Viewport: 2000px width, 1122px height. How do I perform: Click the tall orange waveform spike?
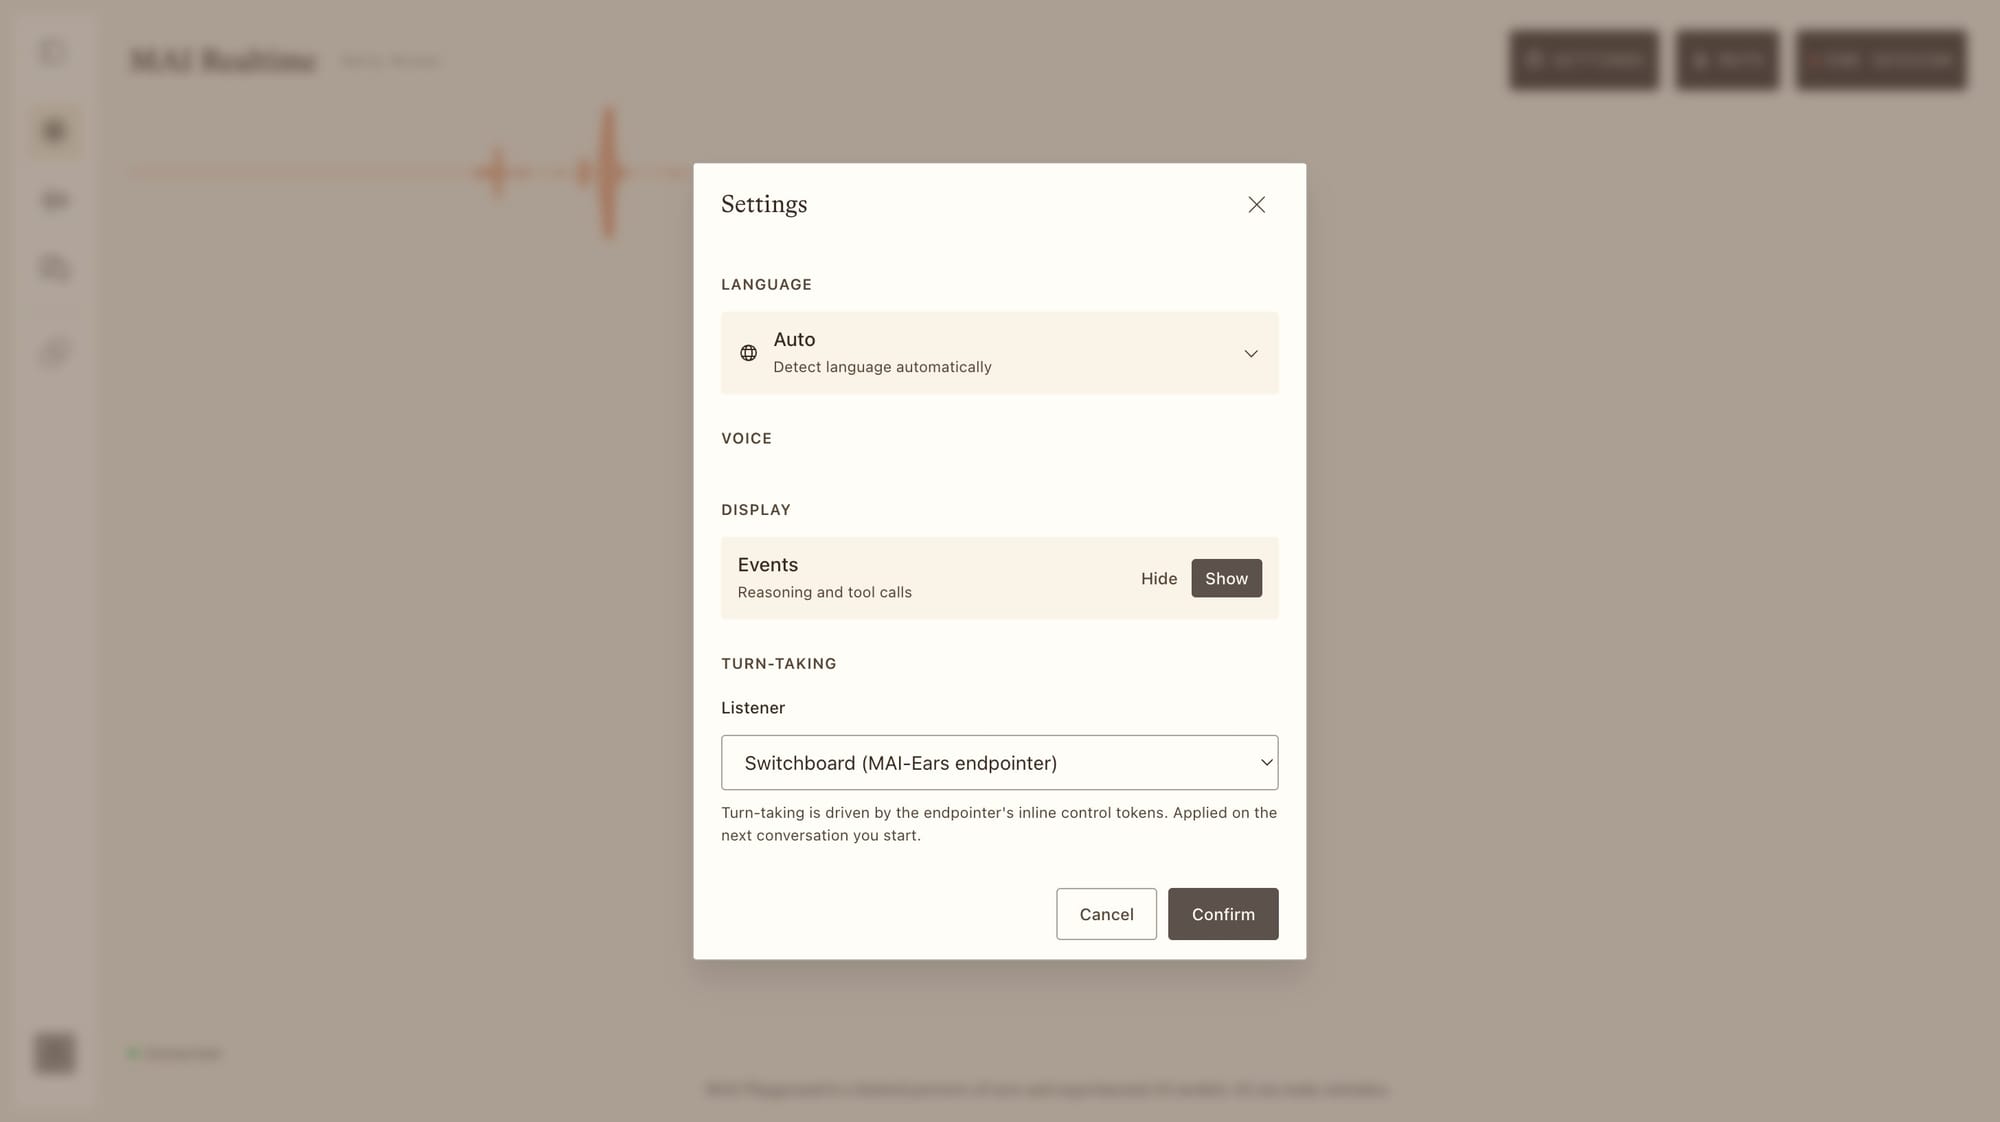coord(608,173)
